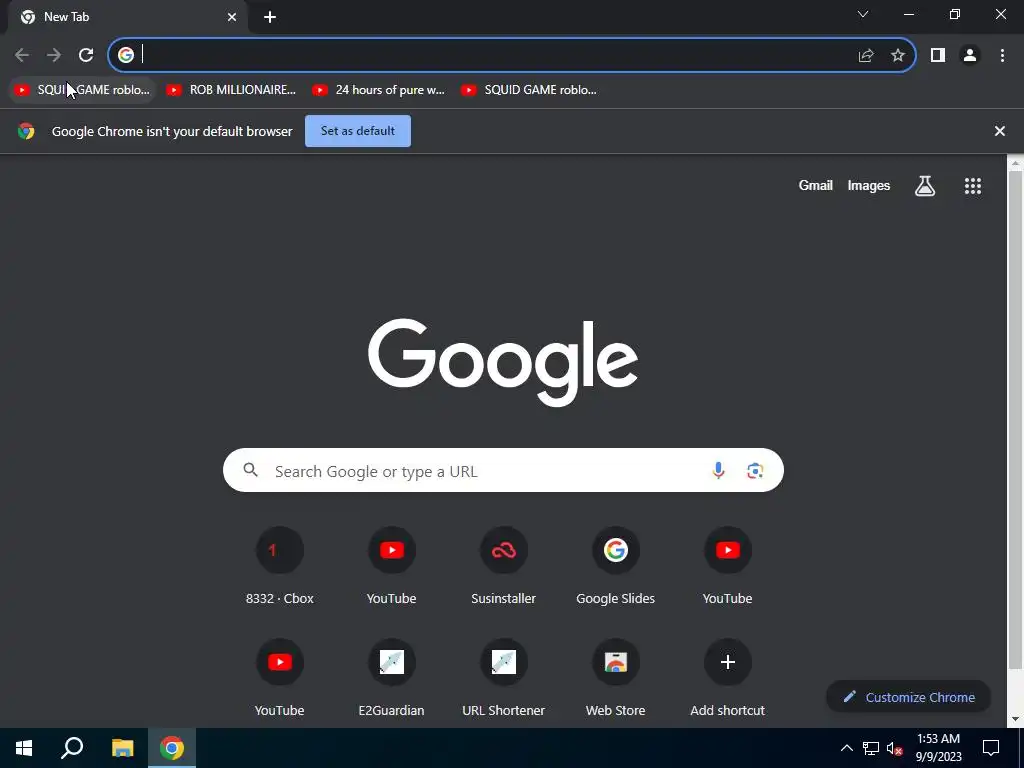The height and width of the screenshot is (768, 1024).
Task: Open ROB MILLIONAIRE... bookmark
Action: click(232, 90)
